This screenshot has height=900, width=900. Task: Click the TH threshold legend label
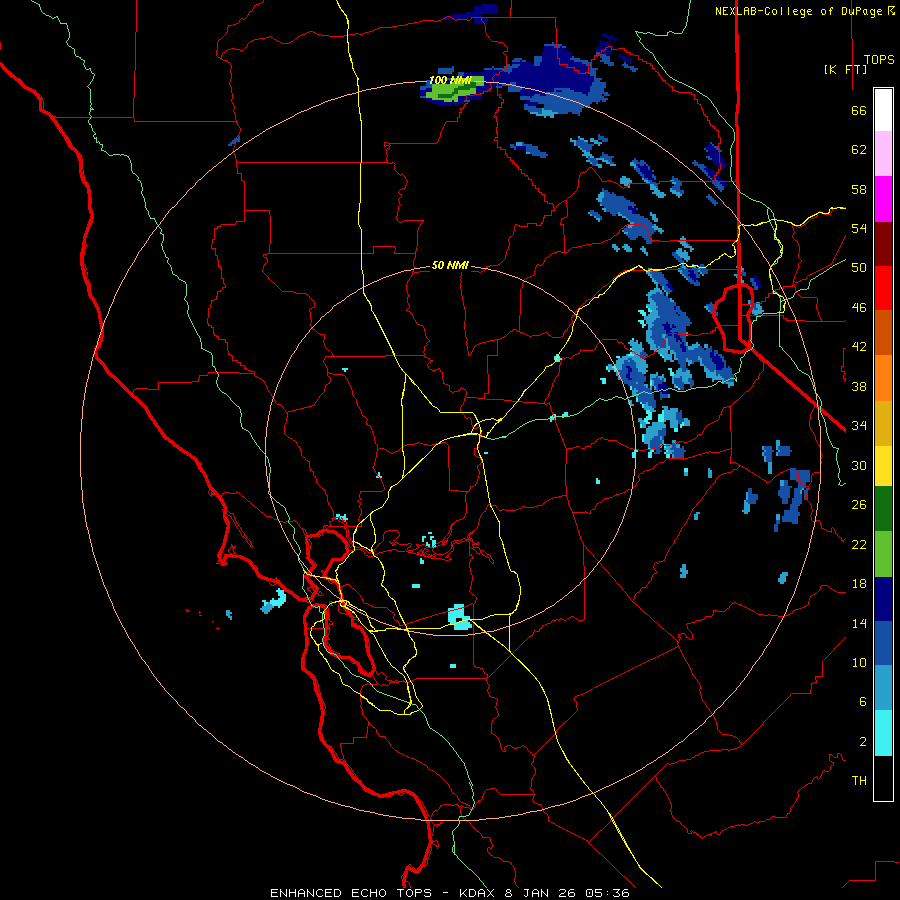point(859,781)
